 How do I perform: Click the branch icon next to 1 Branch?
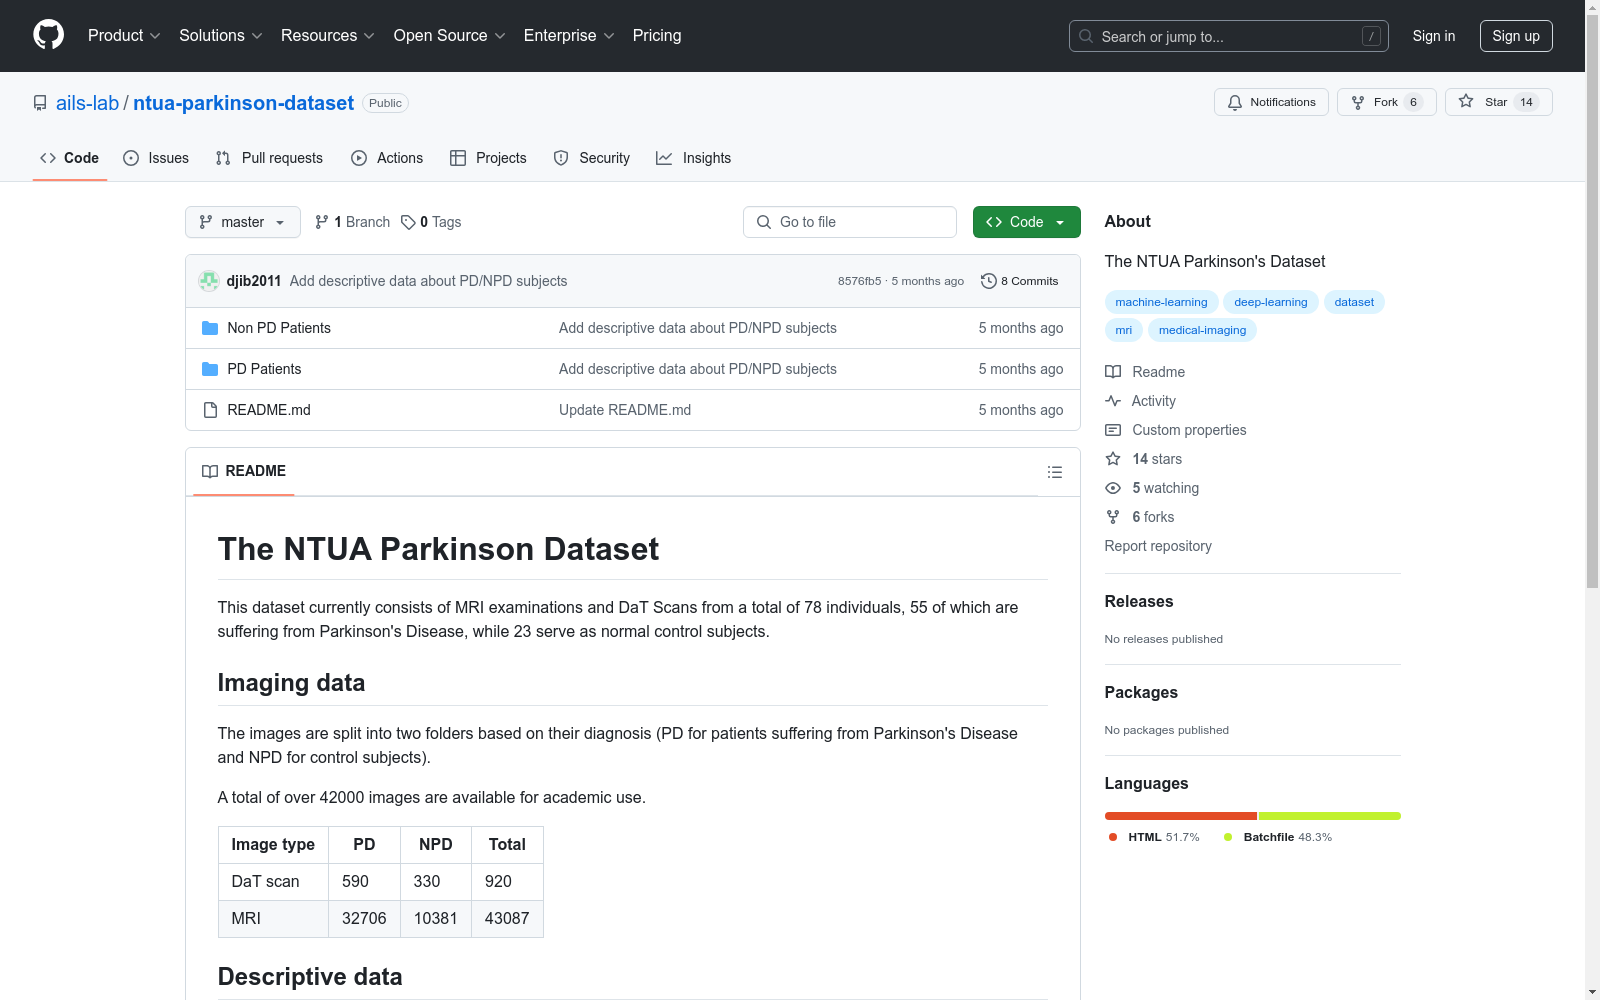point(322,222)
